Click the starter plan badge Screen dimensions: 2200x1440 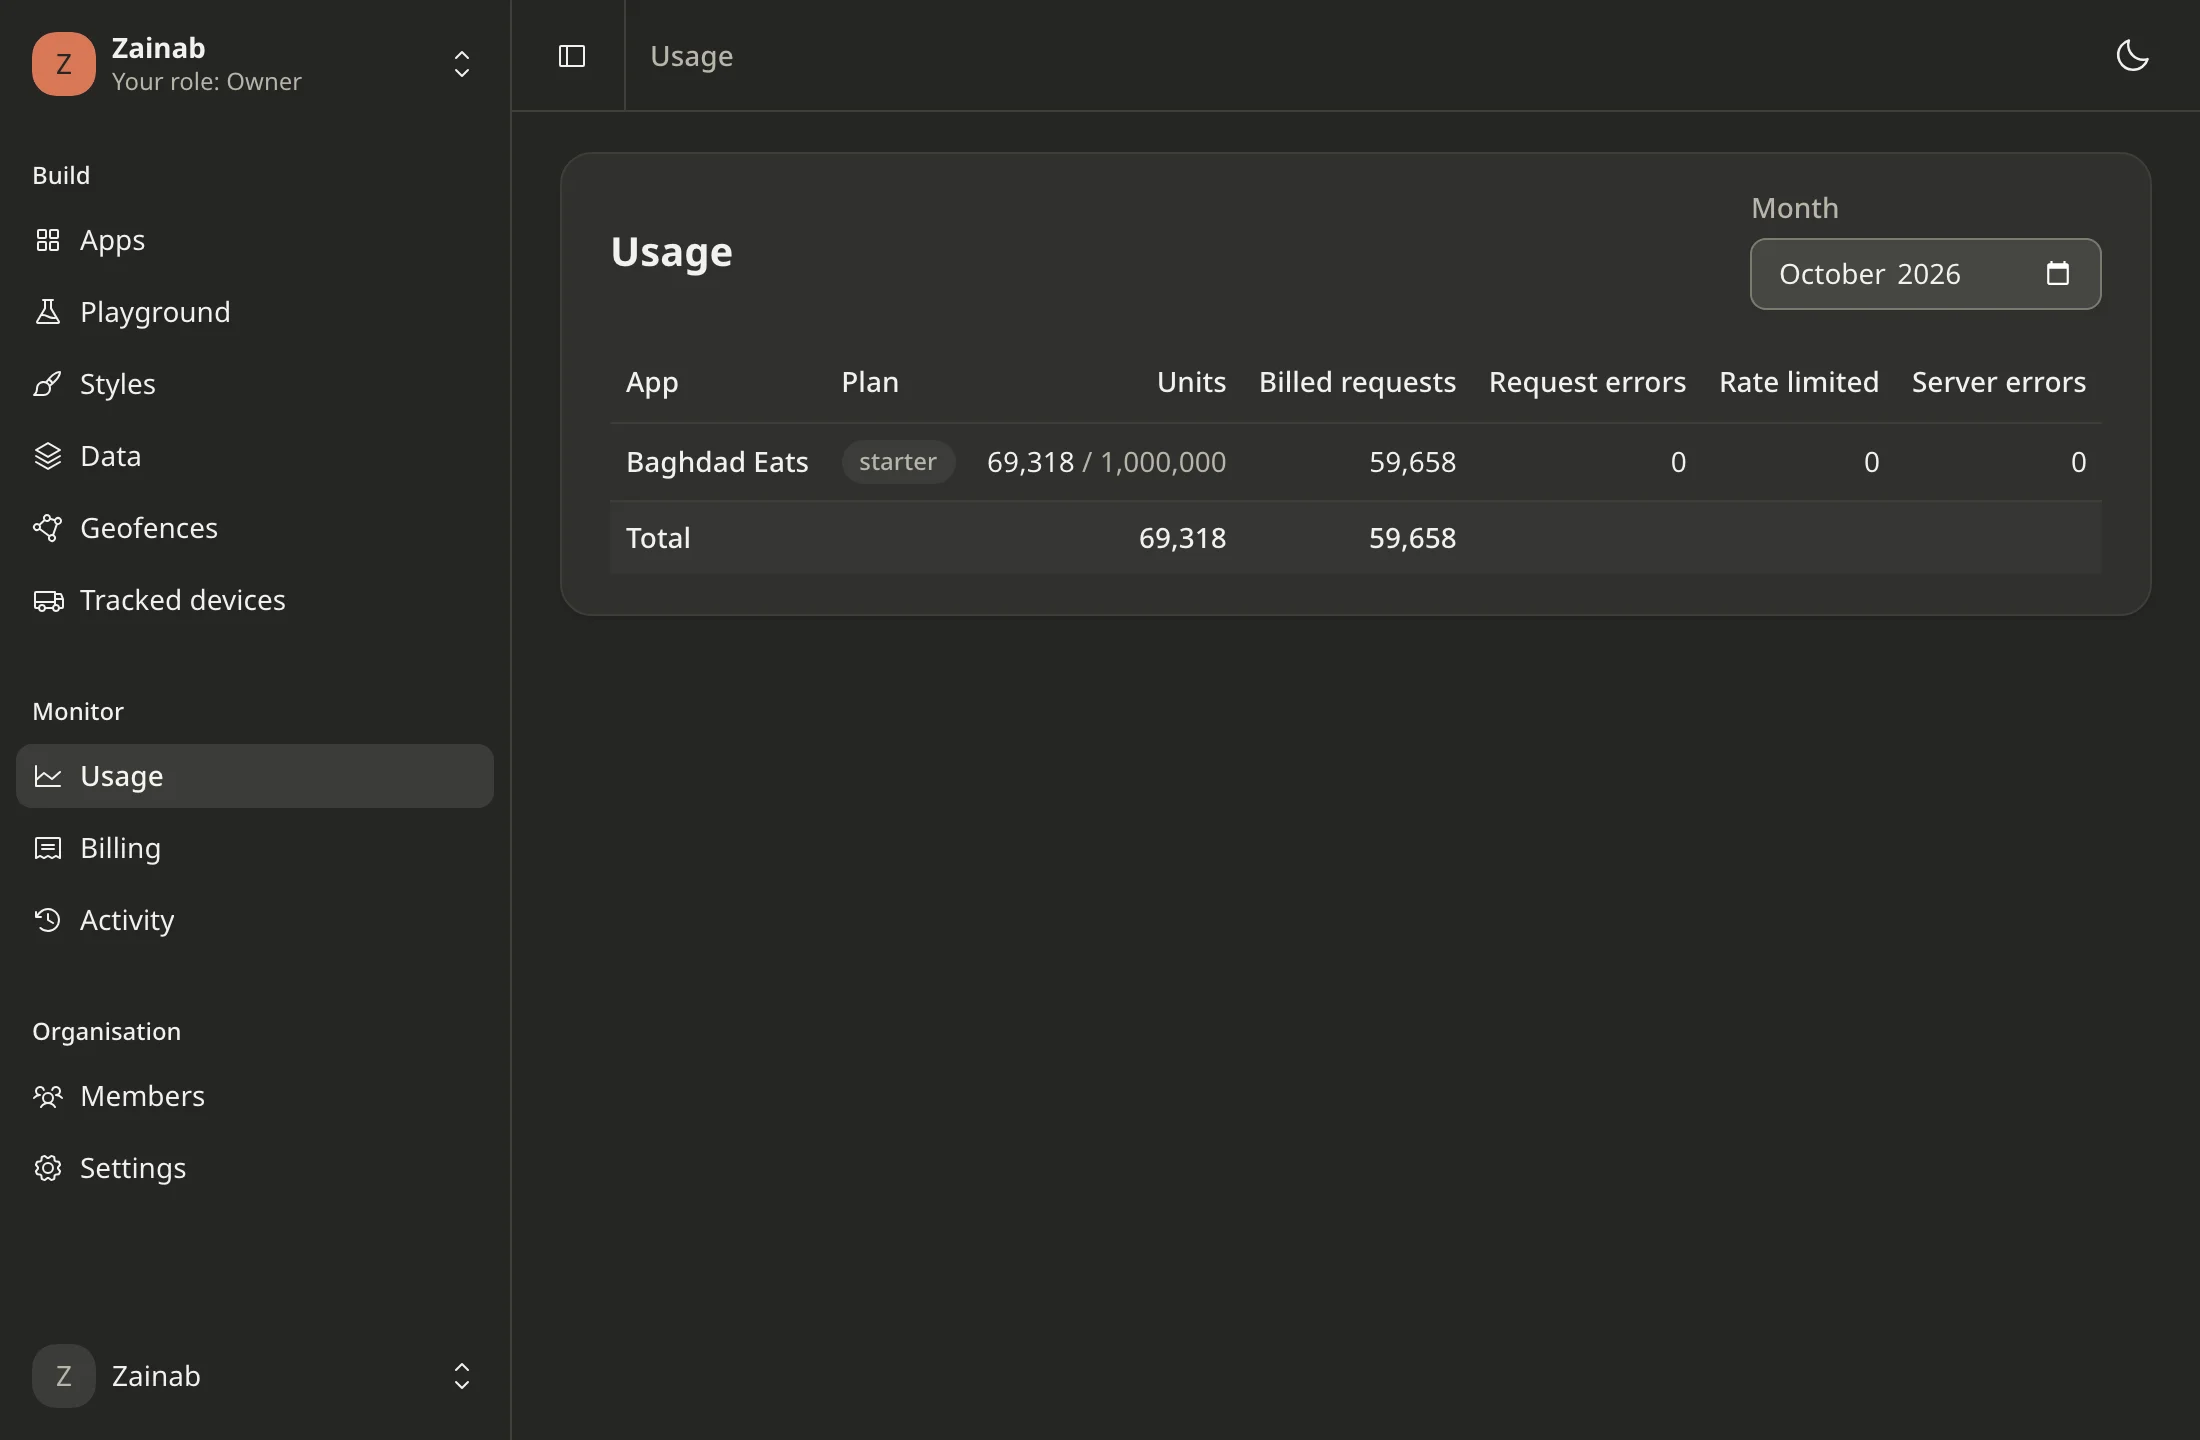pyautogui.click(x=898, y=462)
